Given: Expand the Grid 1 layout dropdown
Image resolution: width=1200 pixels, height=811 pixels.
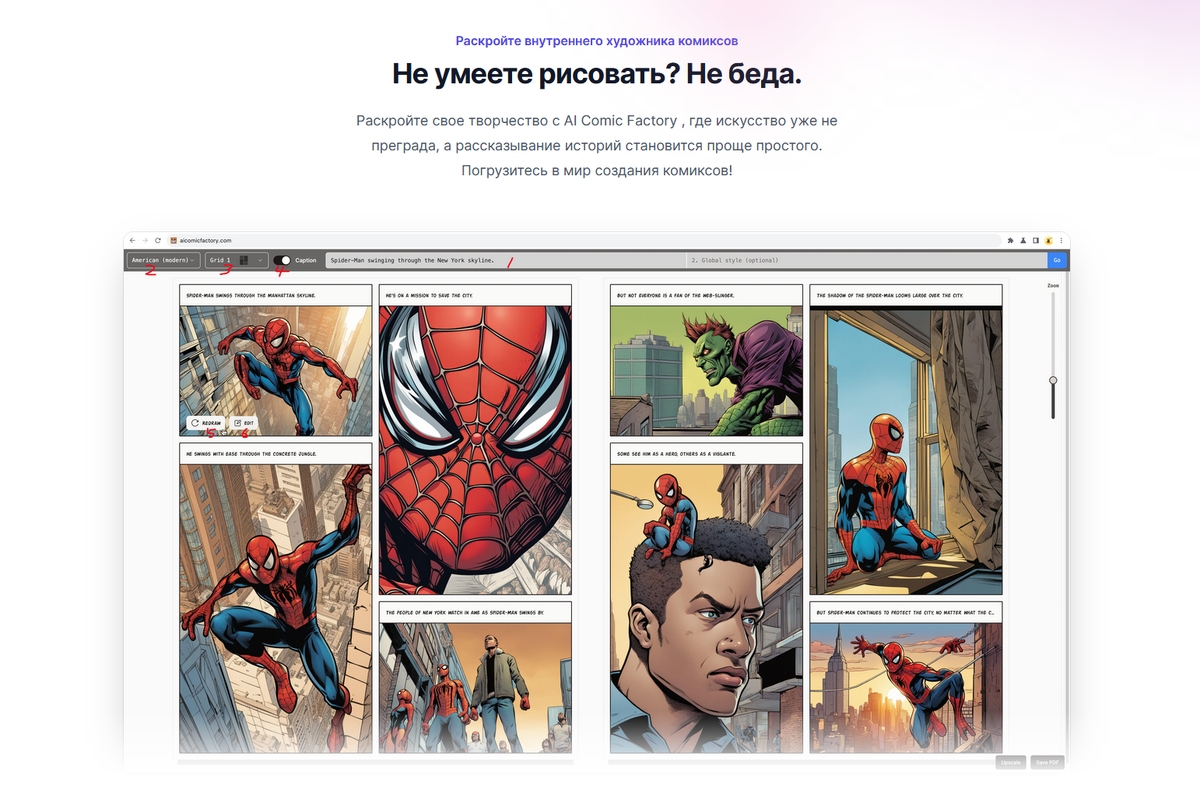Looking at the screenshot, I should click(236, 260).
